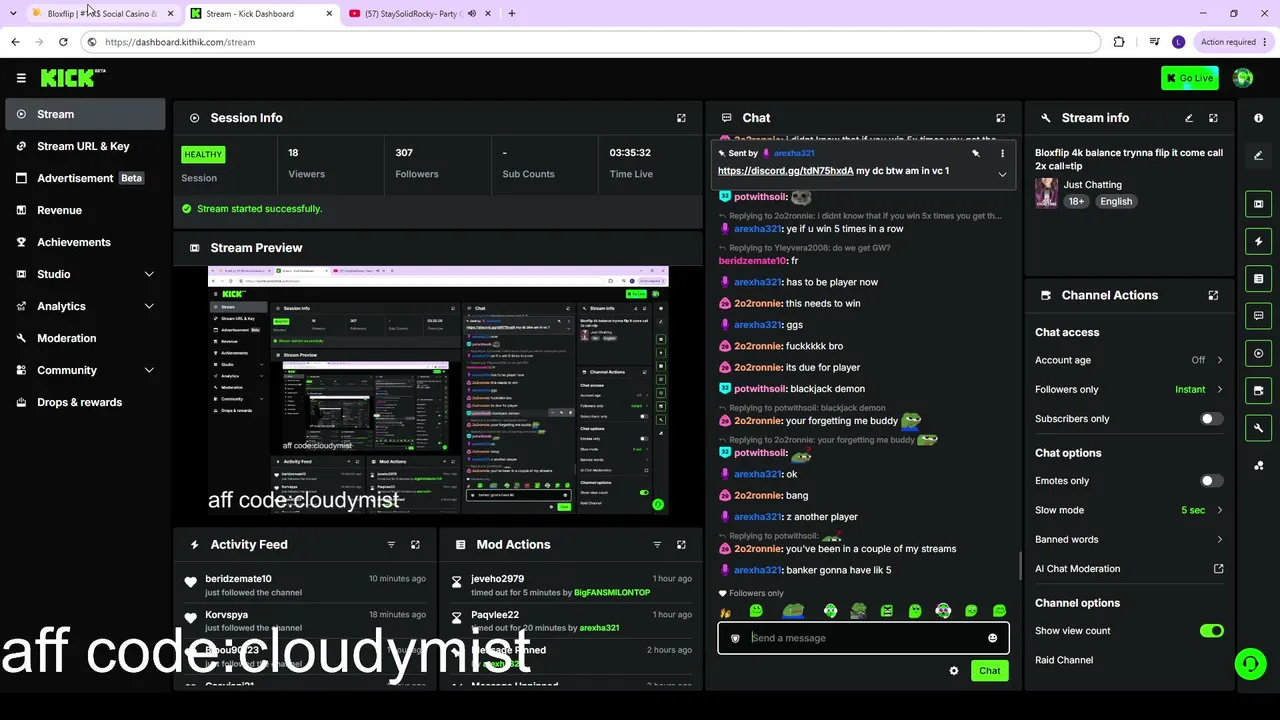This screenshot has height=720, width=1280.
Task: Expand the Mod Actions panel
Action: (681, 545)
